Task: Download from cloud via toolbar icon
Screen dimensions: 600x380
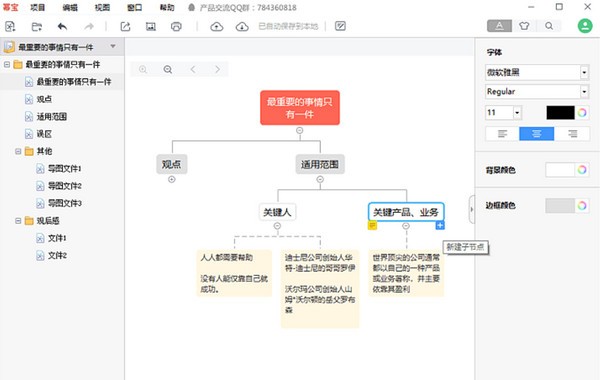Action: [242, 26]
